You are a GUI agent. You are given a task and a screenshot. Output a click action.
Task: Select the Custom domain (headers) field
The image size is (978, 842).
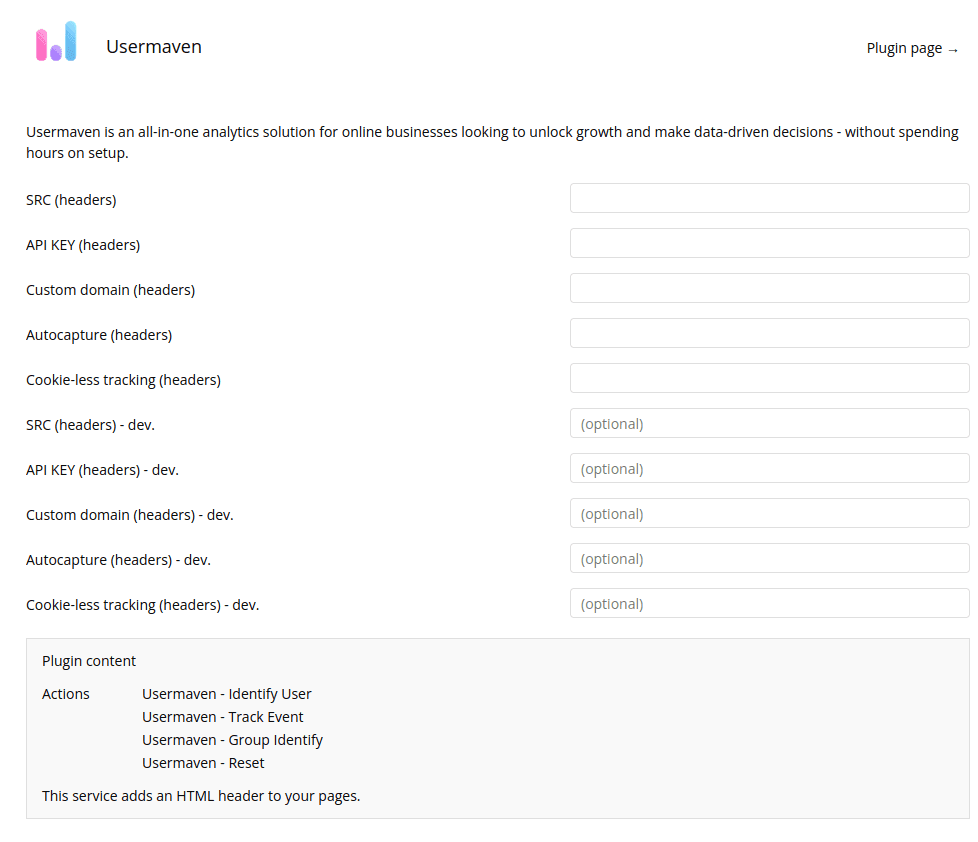[x=769, y=288]
